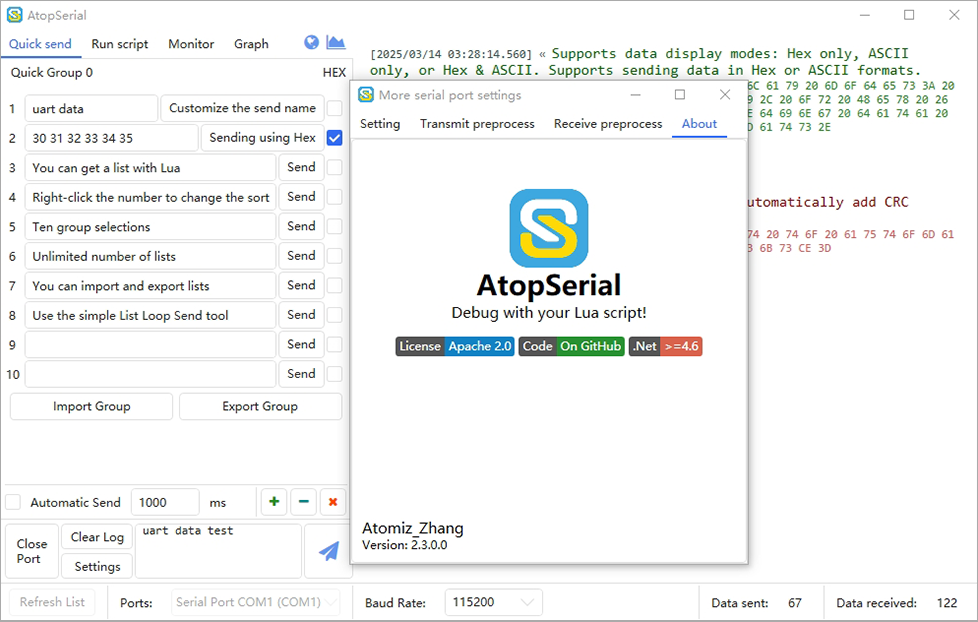Toggle HEX checkbox for row 7

335,285
